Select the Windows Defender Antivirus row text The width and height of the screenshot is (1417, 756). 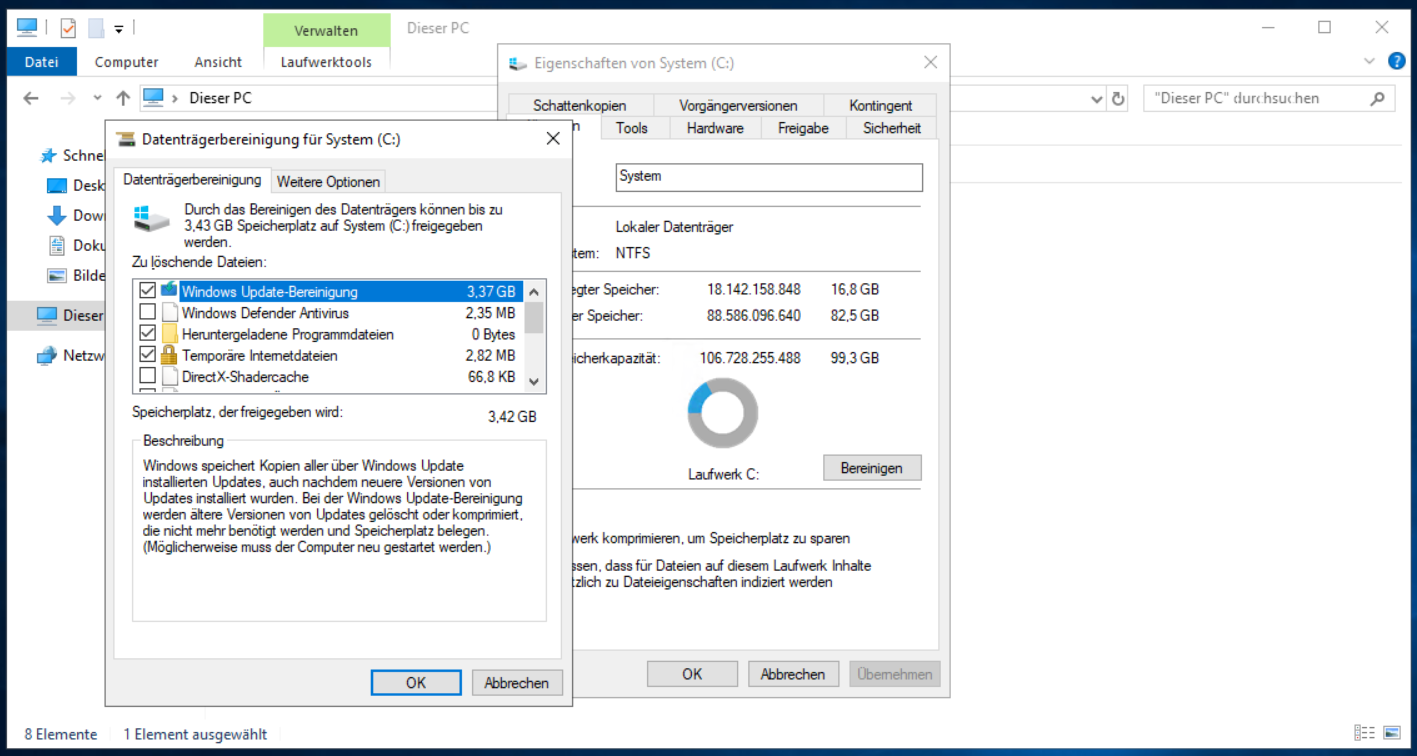click(x=265, y=313)
